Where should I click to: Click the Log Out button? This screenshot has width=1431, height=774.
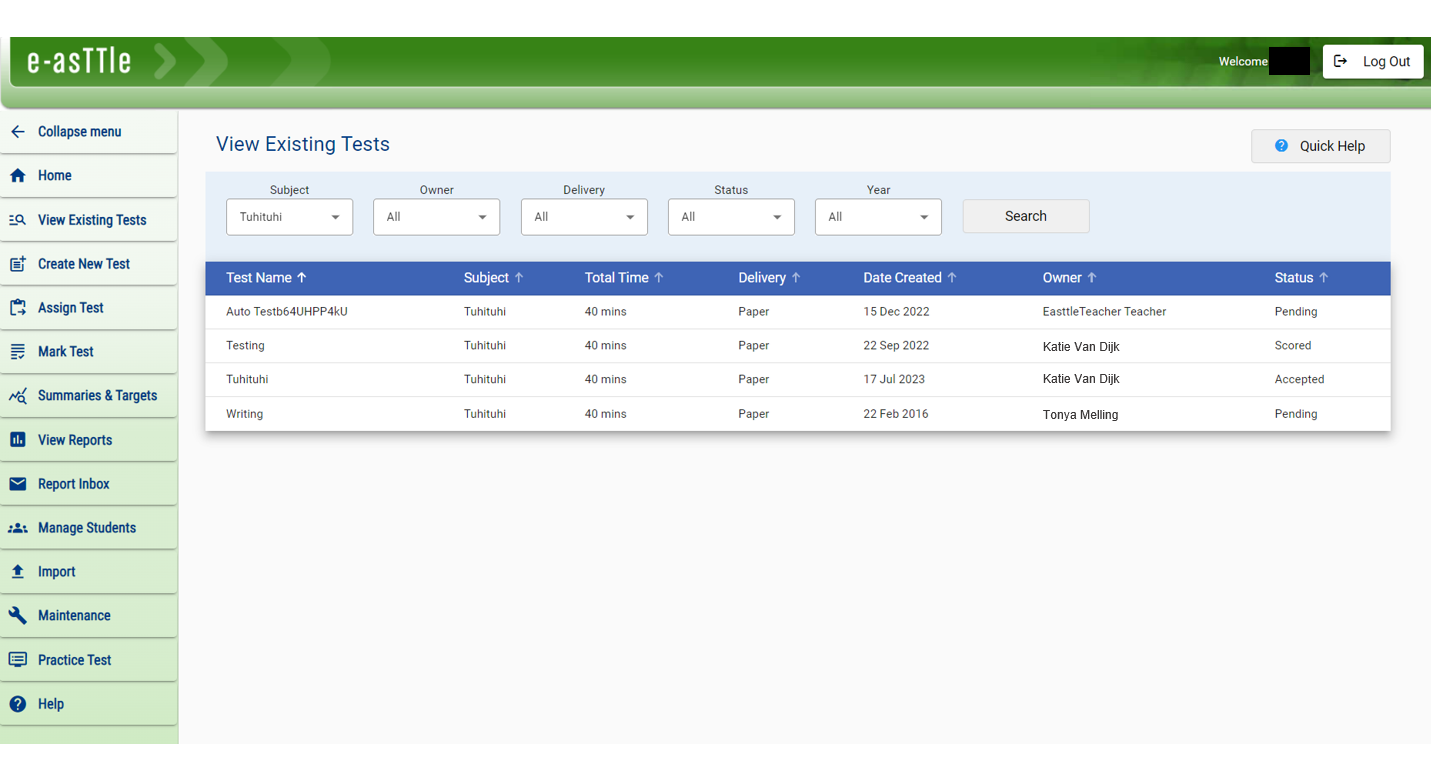coord(1373,61)
